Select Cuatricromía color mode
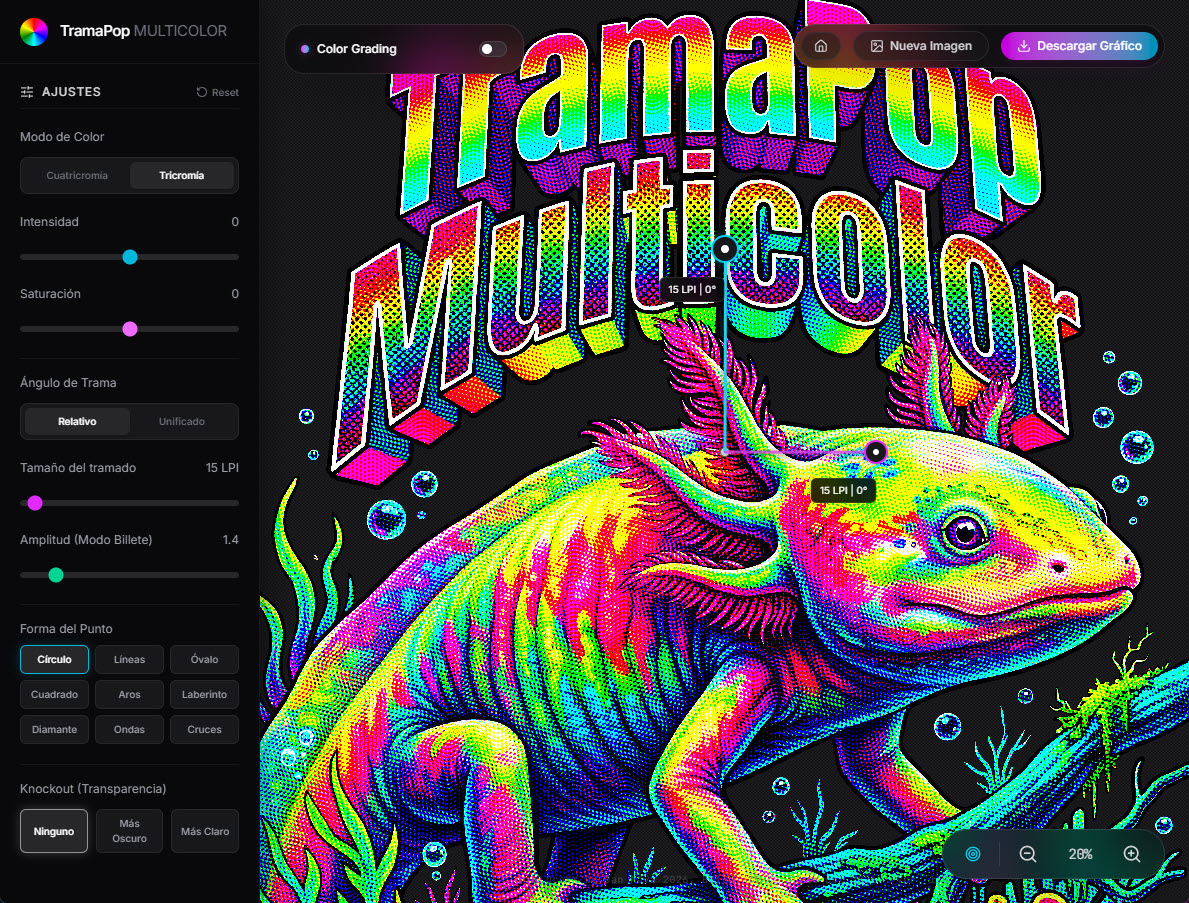1189x903 pixels. pos(77,175)
